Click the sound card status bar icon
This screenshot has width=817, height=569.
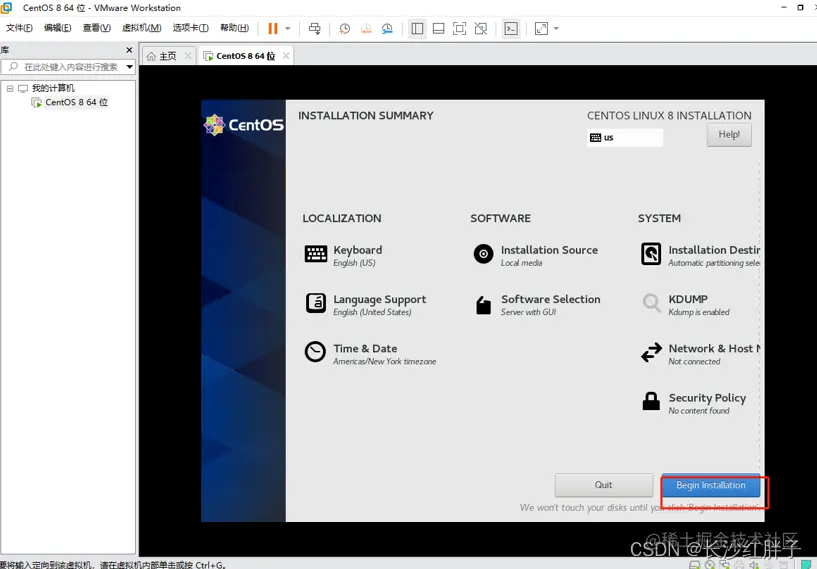click(754, 565)
